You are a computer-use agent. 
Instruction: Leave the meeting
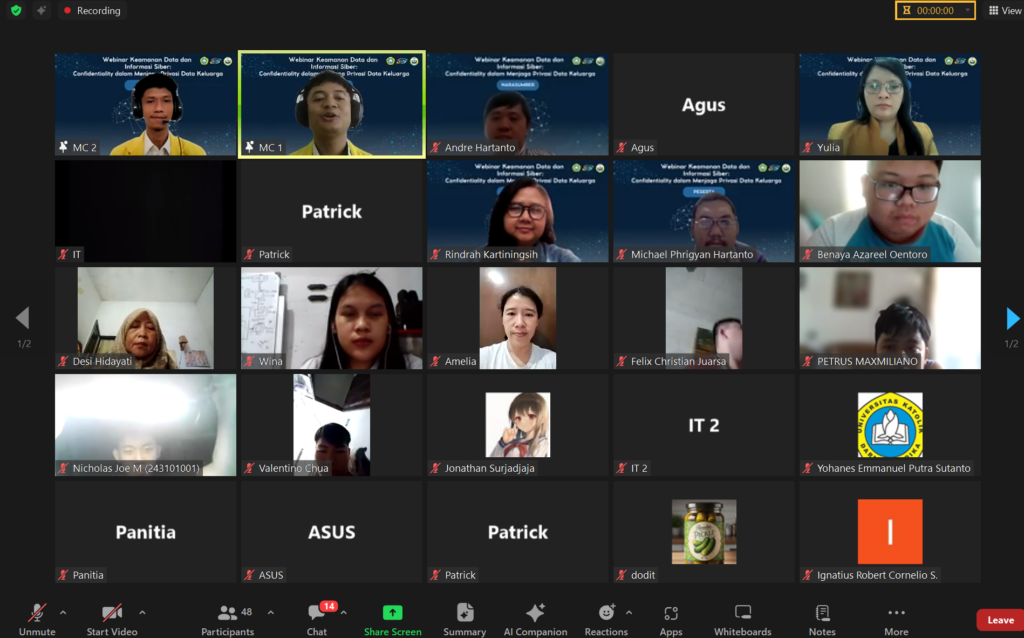(1000, 620)
